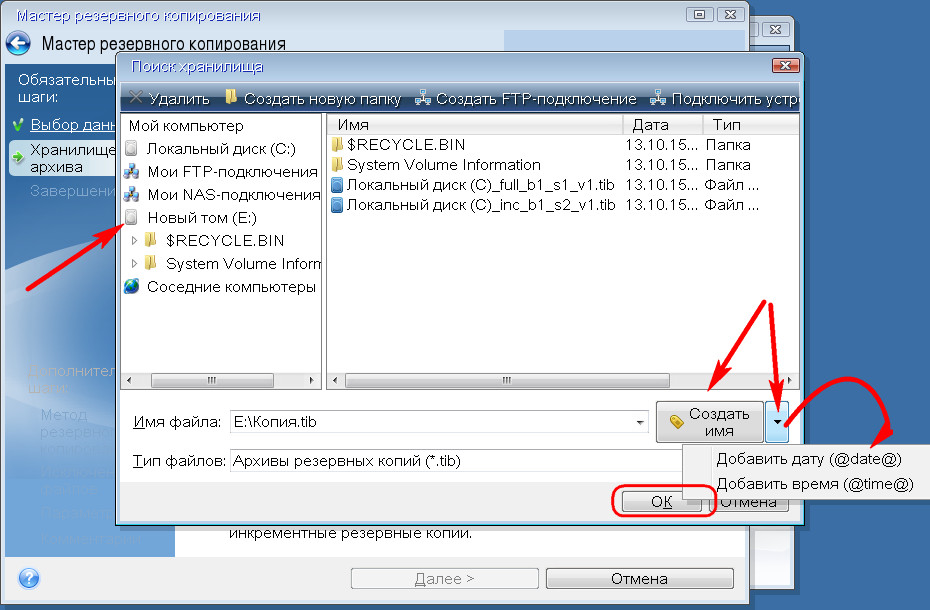Confirm with the OK button

[661, 502]
